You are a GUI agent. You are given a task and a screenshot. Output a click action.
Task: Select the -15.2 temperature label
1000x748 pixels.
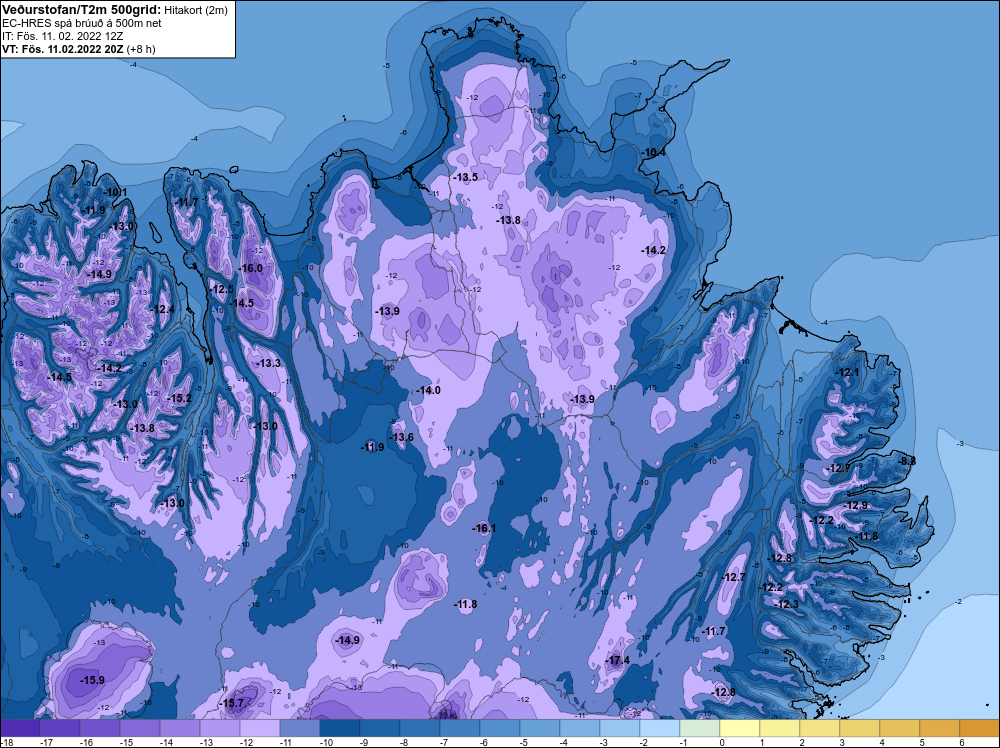click(x=179, y=398)
